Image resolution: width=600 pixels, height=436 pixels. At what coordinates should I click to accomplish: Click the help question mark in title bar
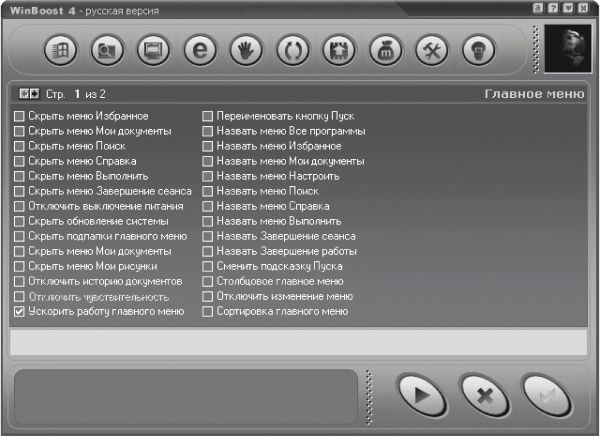pos(553,7)
